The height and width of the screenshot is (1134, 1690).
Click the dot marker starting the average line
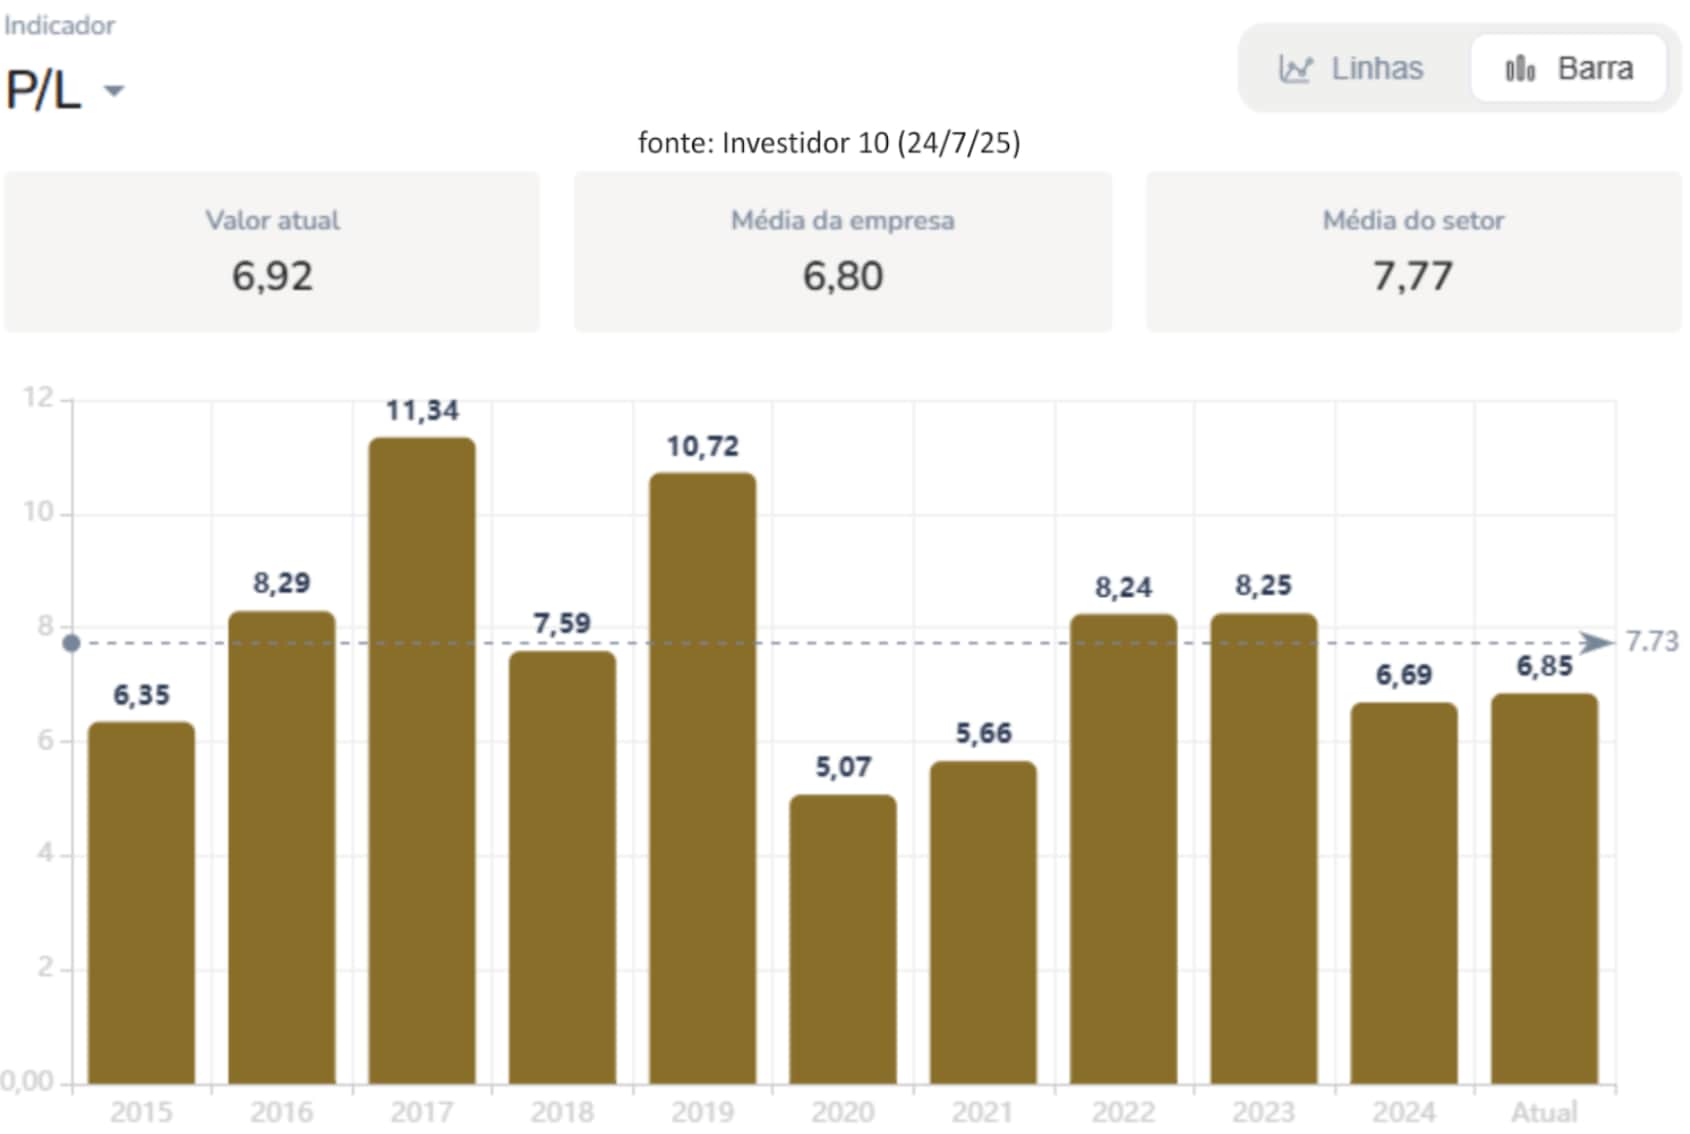coord(71,643)
